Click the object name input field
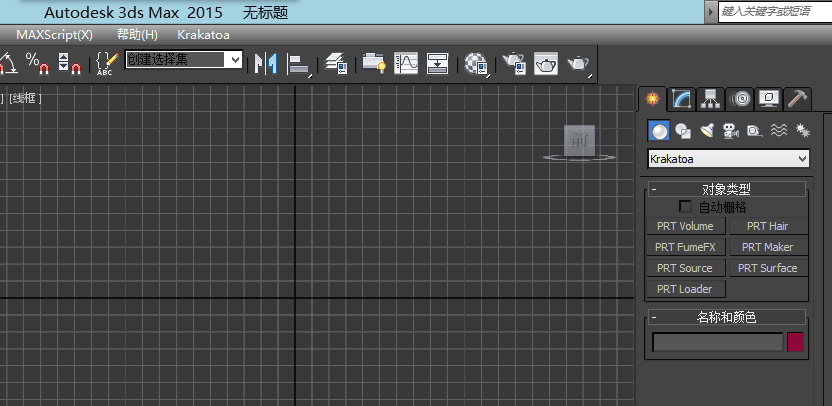The height and width of the screenshot is (406, 832). [x=717, y=342]
